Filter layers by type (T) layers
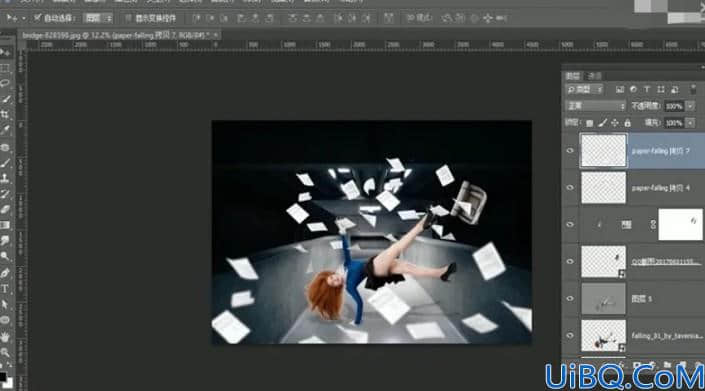Viewport: 705px width, 391px height. pos(647,90)
